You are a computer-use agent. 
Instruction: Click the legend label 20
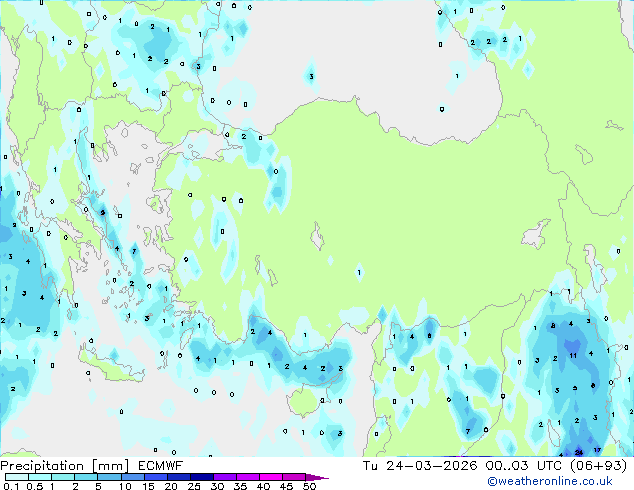point(171,486)
